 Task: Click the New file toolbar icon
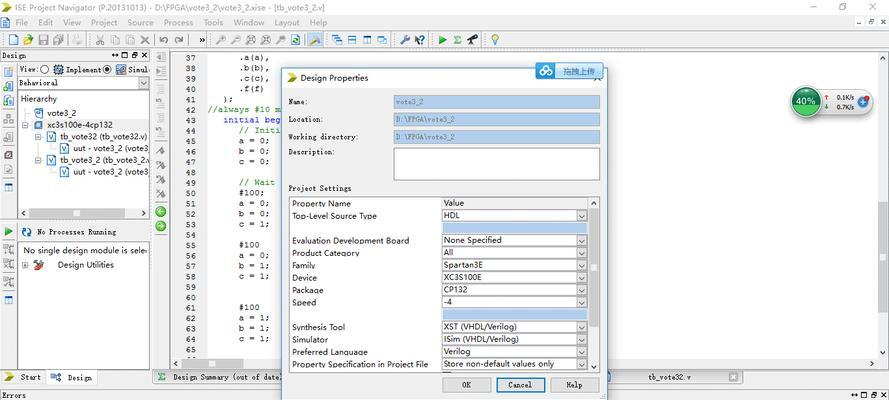[x=12, y=40]
